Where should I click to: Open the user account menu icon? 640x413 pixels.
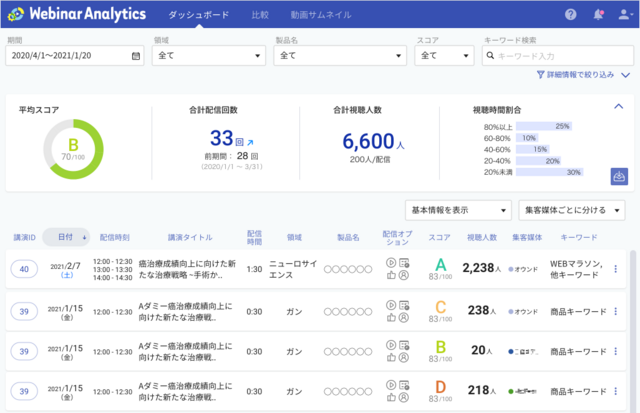pyautogui.click(x=623, y=15)
